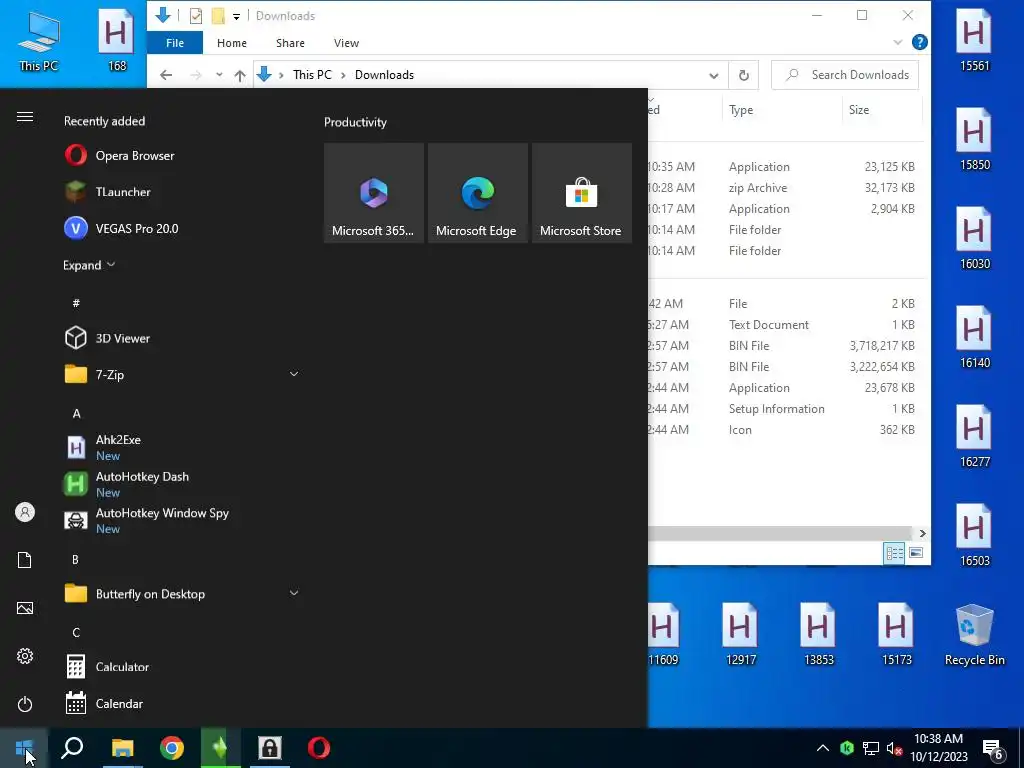Click the Explorer horizontal scrollbar
Viewport: 1024px width, 768px height.
pos(780,534)
